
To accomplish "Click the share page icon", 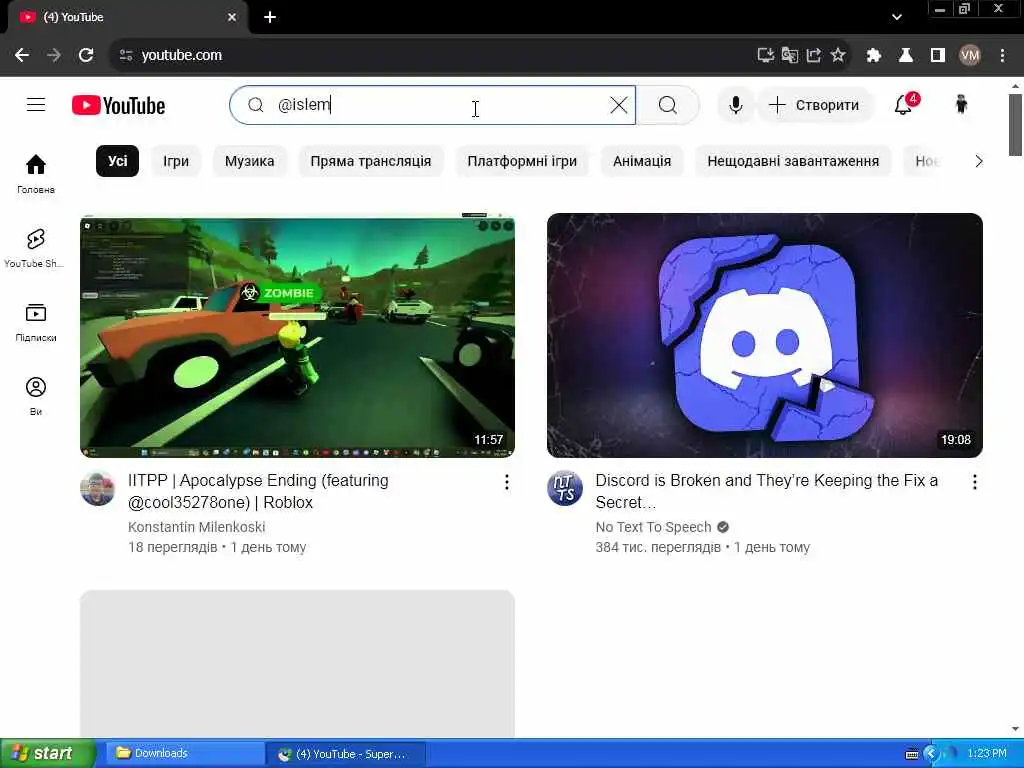I will 814,56.
